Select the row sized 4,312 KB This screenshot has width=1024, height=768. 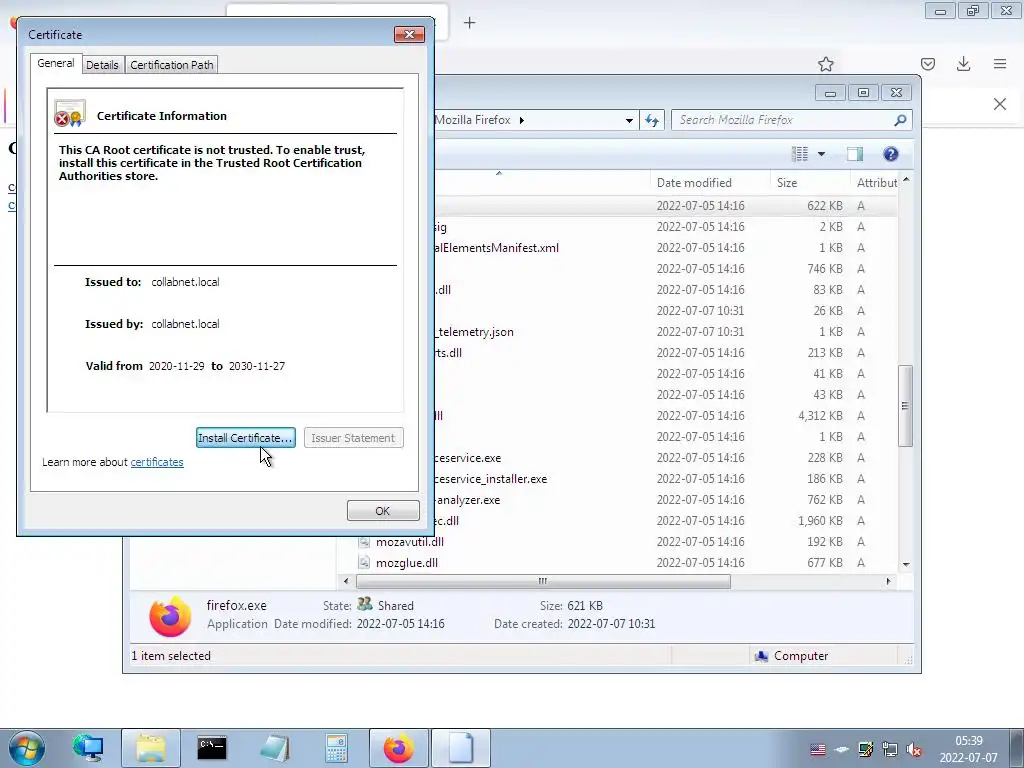coord(666,415)
